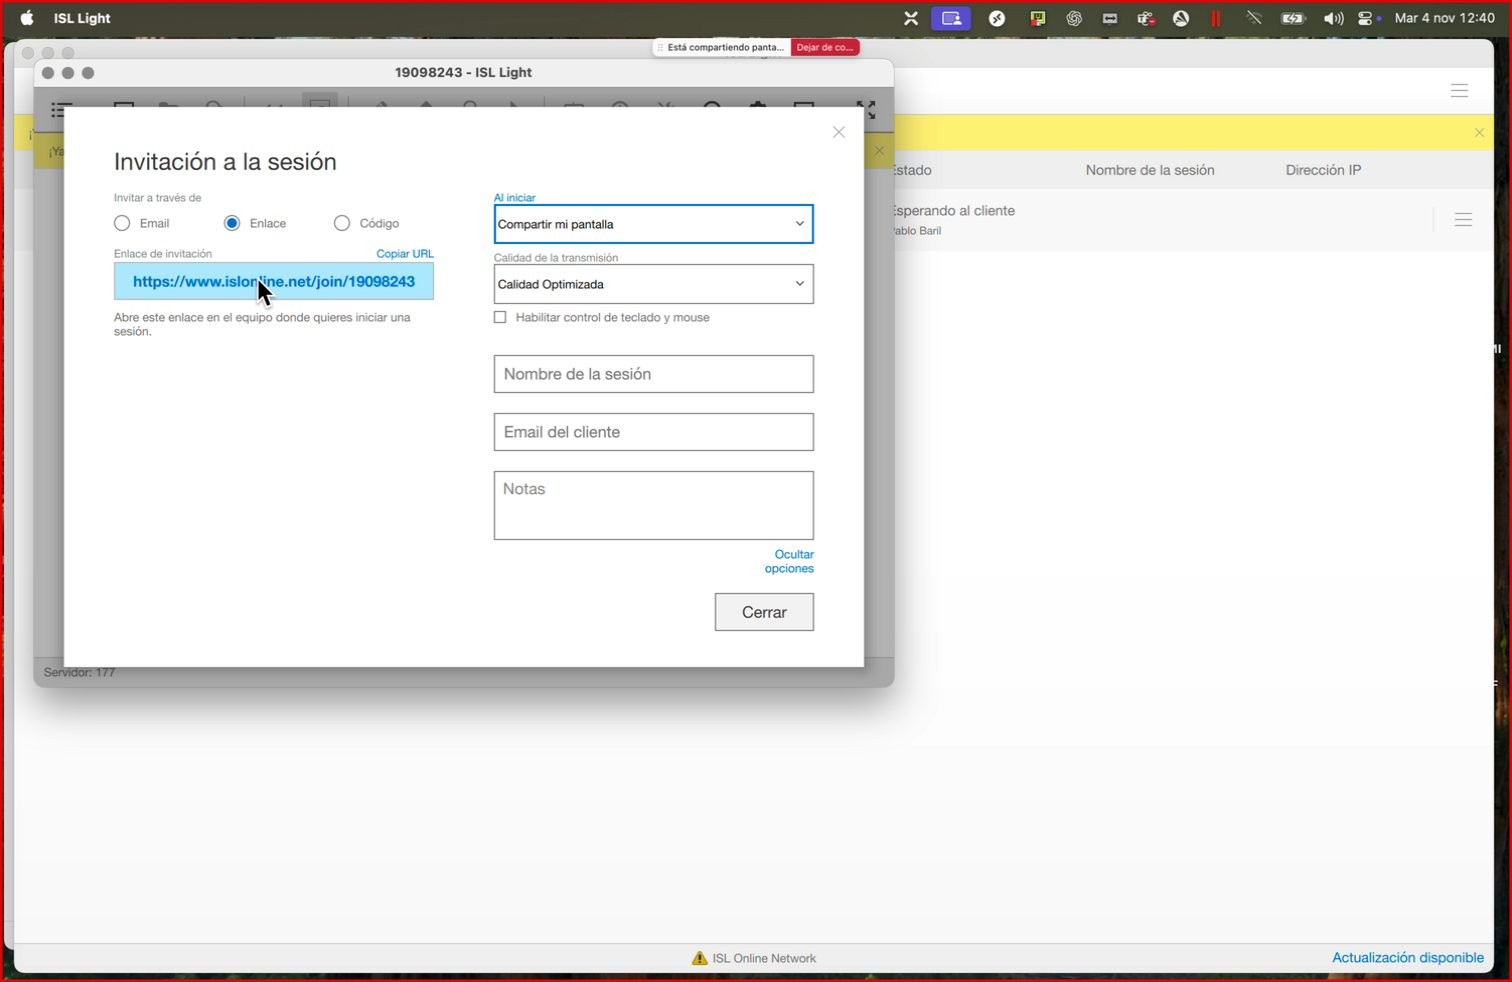Click the Nombre de la sesión field
Viewport: 1512px width, 982px height.
pyautogui.click(x=653, y=374)
